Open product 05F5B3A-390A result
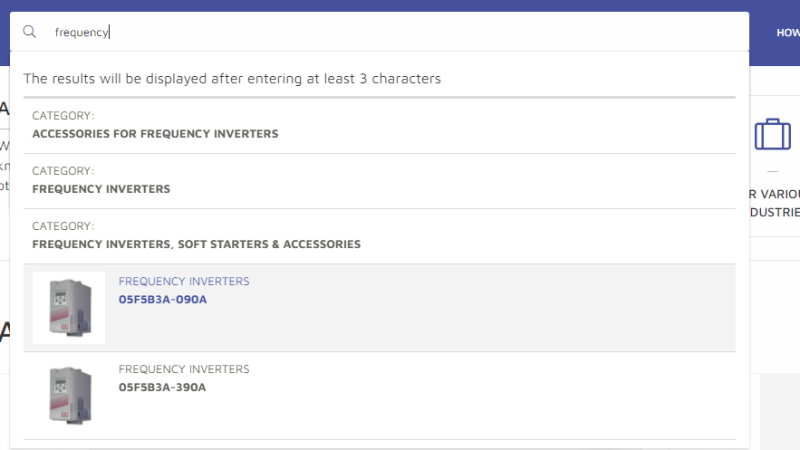The image size is (800, 450). pyautogui.click(x=162, y=387)
